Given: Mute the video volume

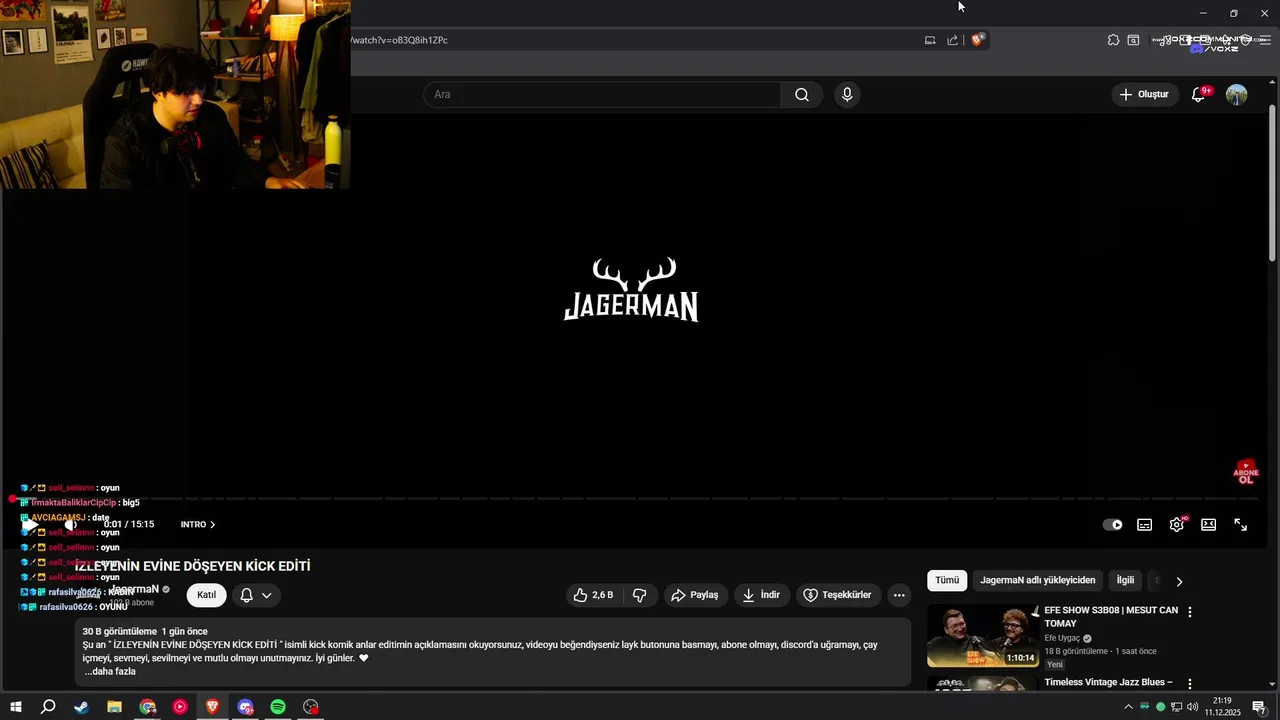Looking at the screenshot, I should [71, 524].
